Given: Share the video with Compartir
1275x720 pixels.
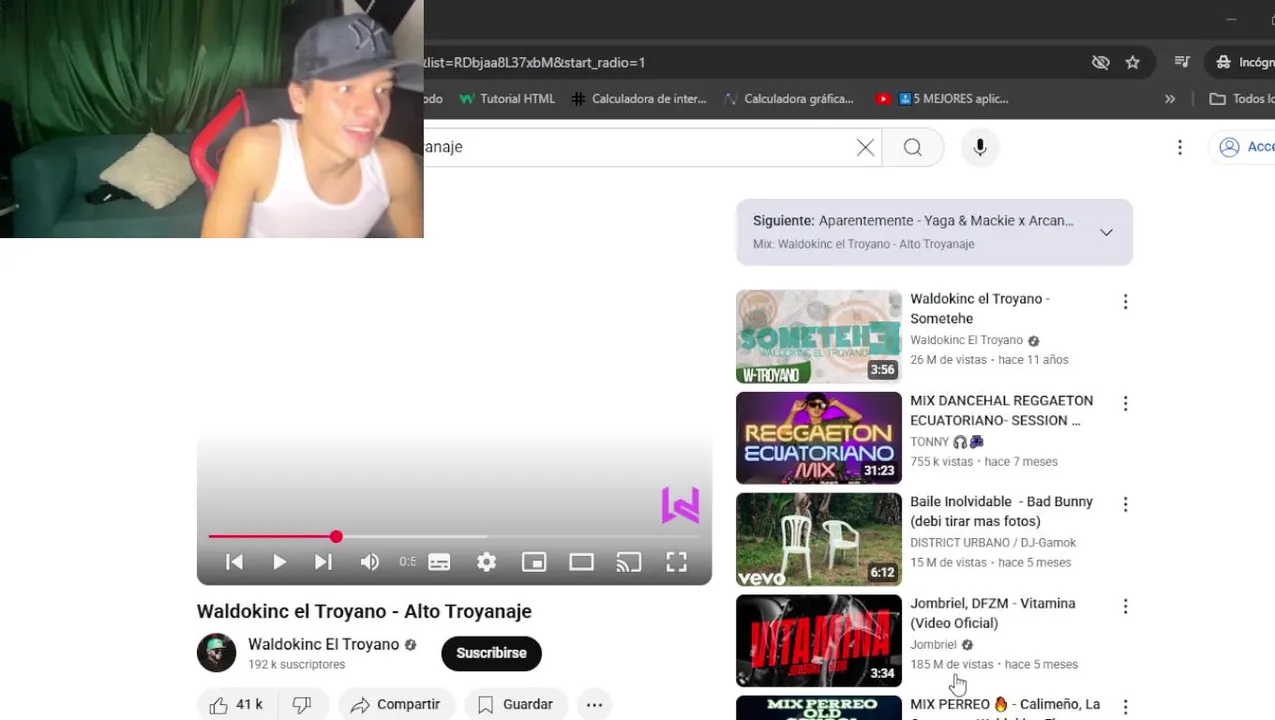Looking at the screenshot, I should click(x=396, y=705).
